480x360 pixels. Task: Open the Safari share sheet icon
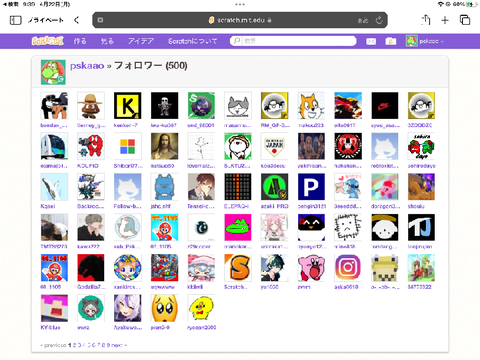point(426,20)
